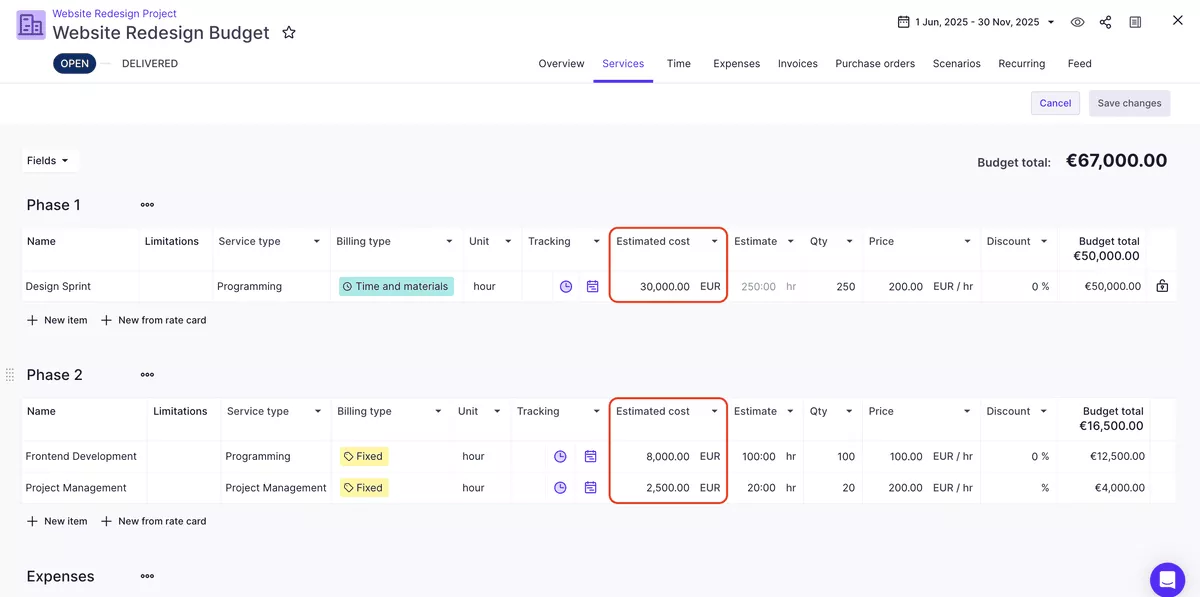Click the Frontend Development name cell

pos(84,457)
